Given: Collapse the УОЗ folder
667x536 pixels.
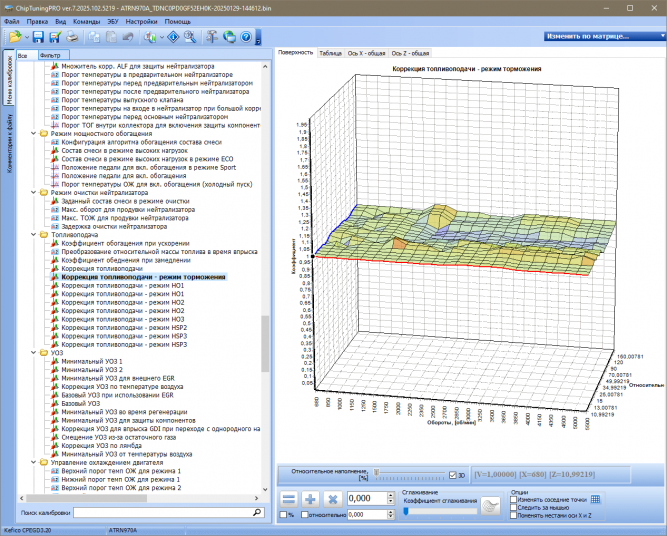Looking at the screenshot, I should coord(34,353).
